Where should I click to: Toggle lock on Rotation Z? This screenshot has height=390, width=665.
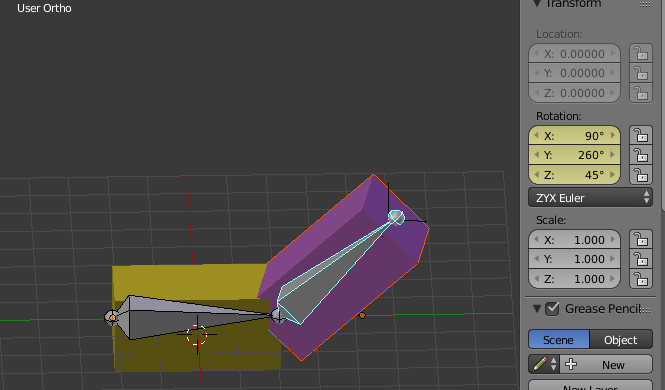click(x=640, y=175)
